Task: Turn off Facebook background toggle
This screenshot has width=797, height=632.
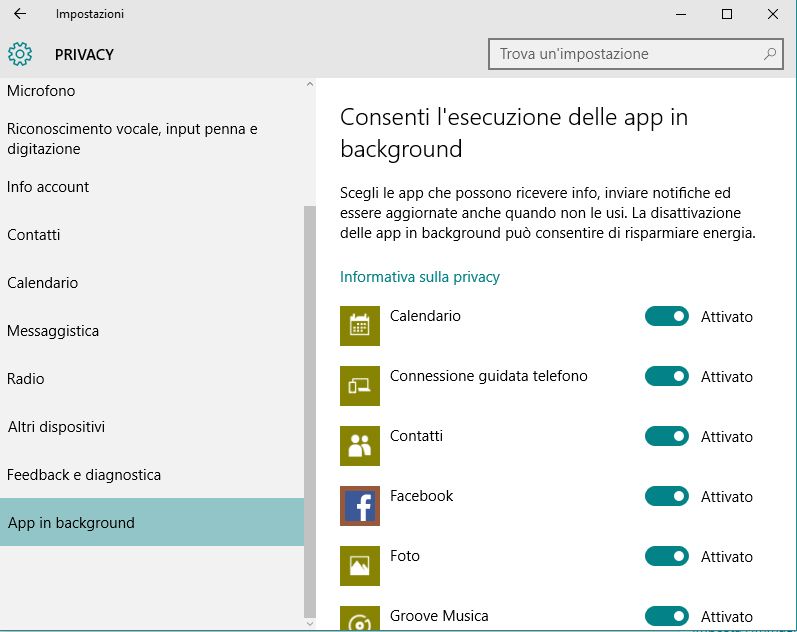Action: (666, 497)
